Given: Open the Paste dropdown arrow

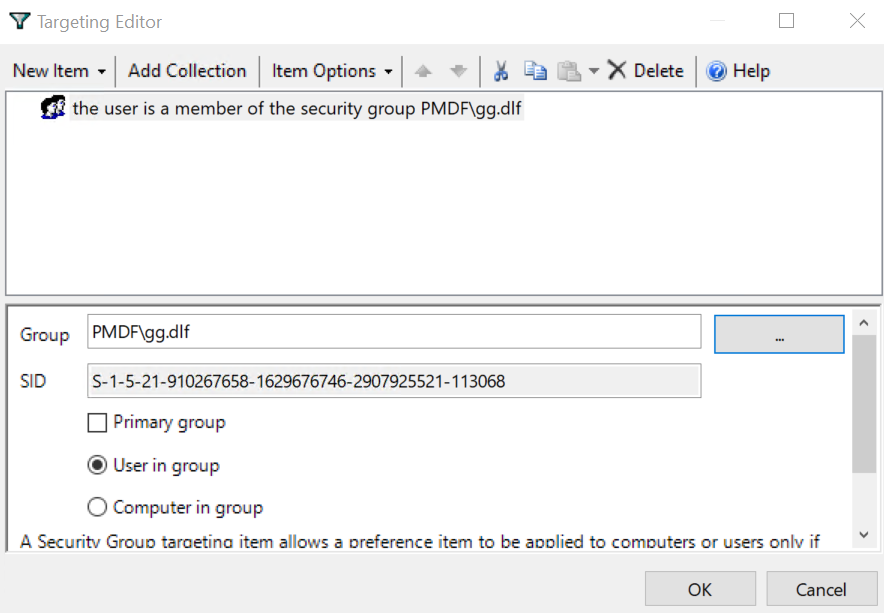Looking at the screenshot, I should (594, 71).
